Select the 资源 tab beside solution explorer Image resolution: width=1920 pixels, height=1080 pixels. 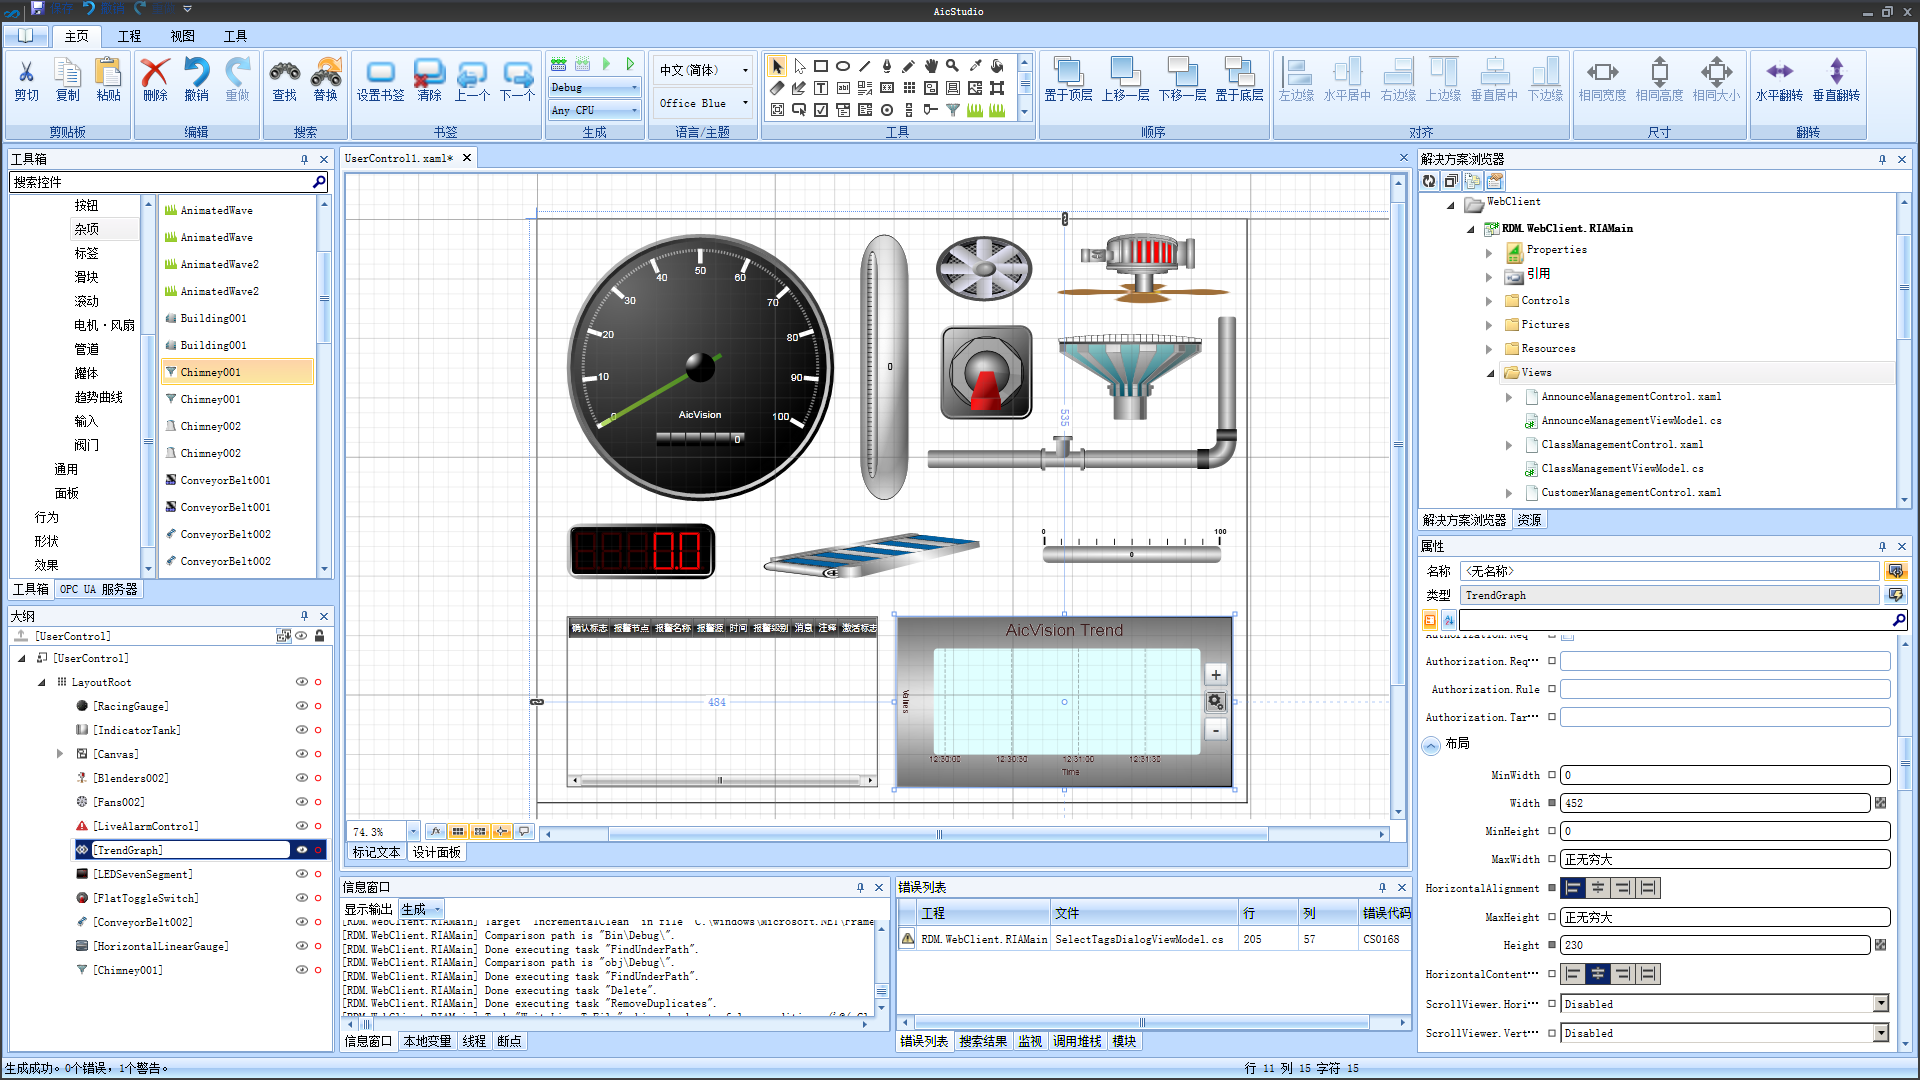tap(1529, 520)
